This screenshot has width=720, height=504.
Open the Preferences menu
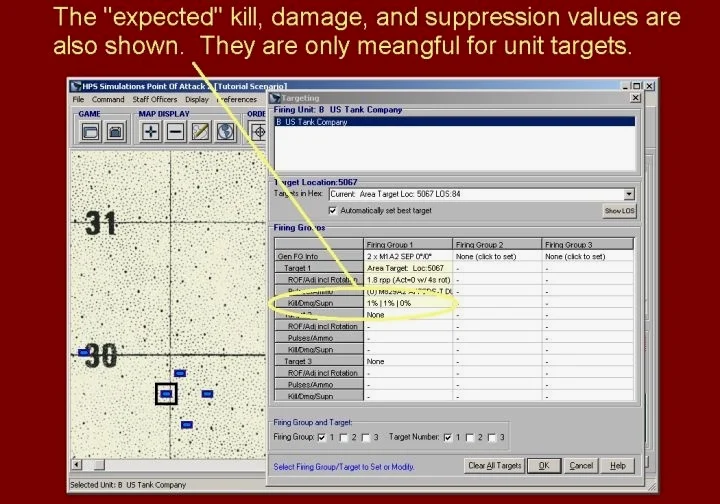[236, 99]
